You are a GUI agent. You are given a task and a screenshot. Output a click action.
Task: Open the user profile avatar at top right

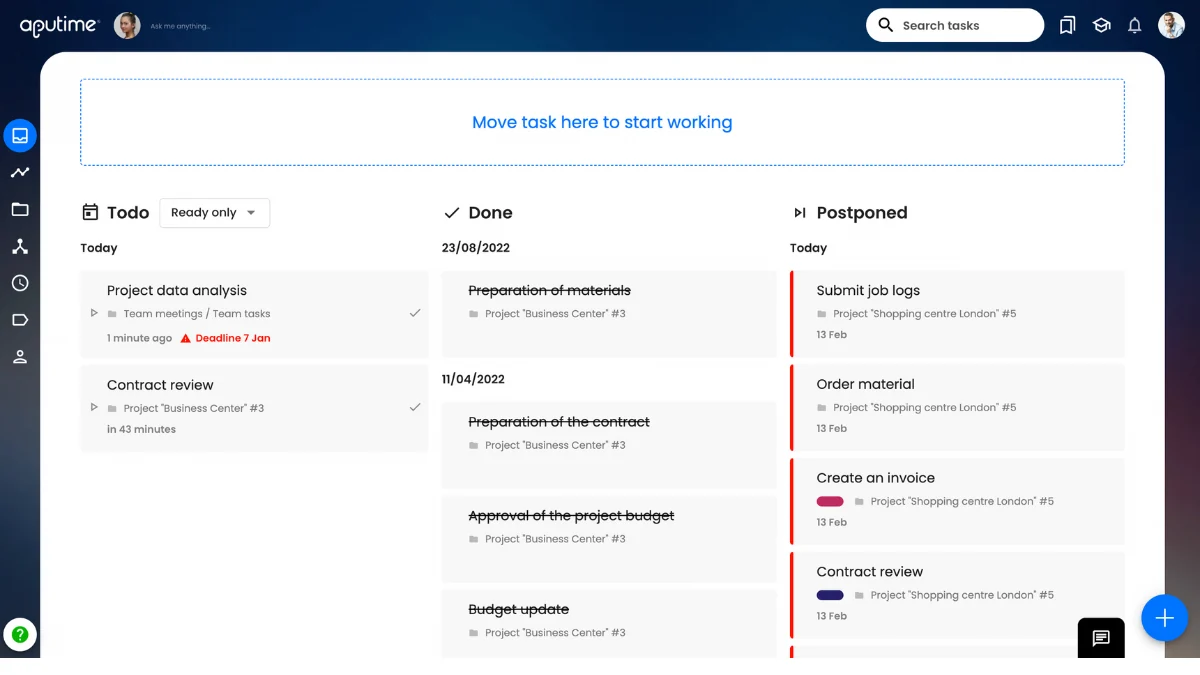tap(1171, 25)
